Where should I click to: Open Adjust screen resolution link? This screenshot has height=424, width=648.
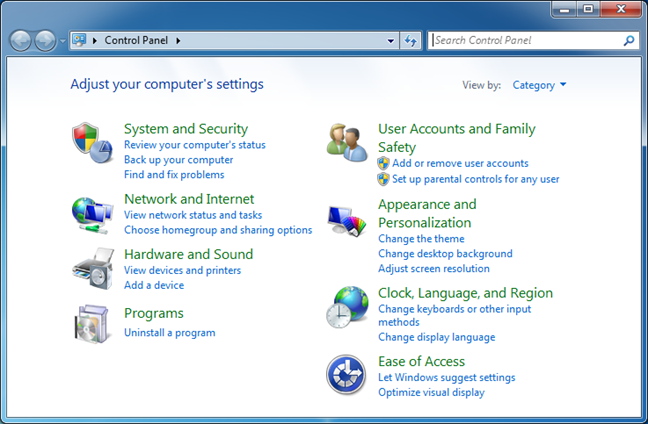coord(434,269)
